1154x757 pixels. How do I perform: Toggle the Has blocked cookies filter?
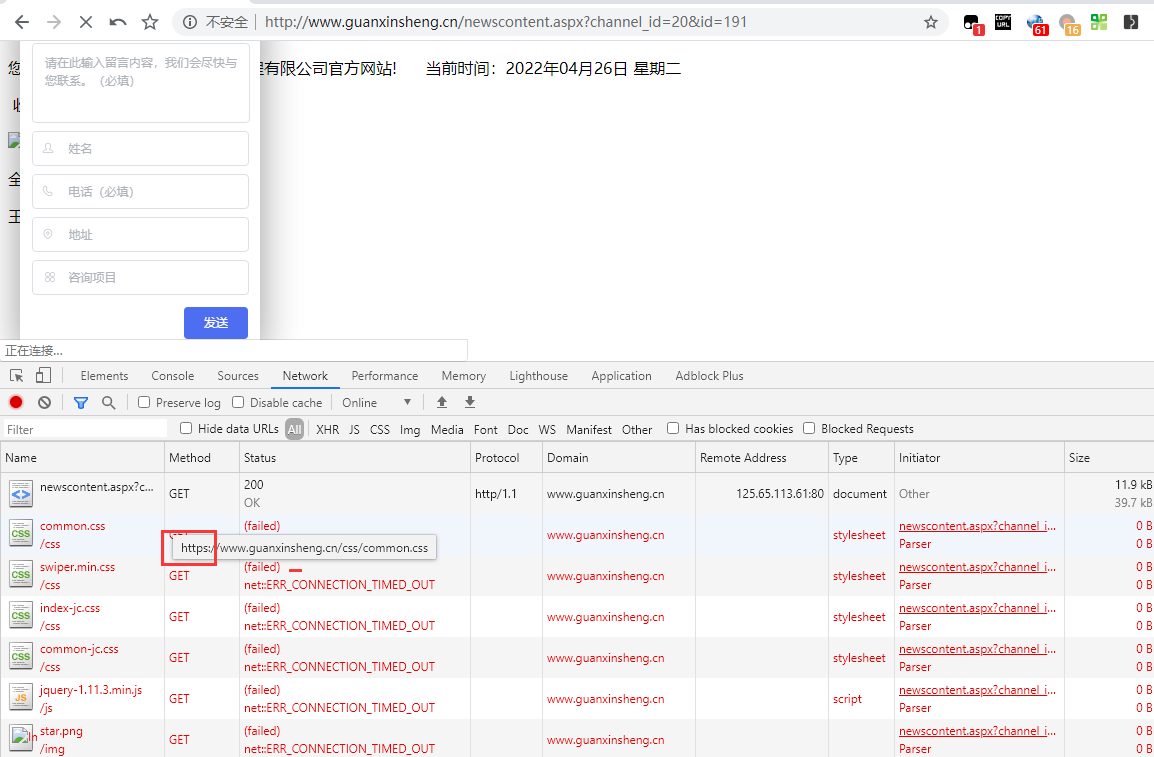pos(672,428)
